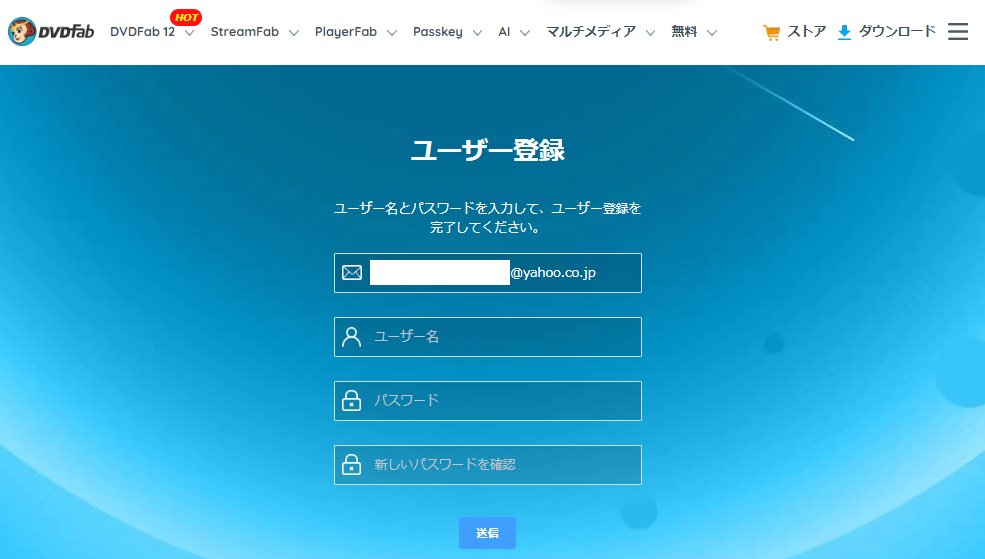Go to the ストア link

point(807,32)
